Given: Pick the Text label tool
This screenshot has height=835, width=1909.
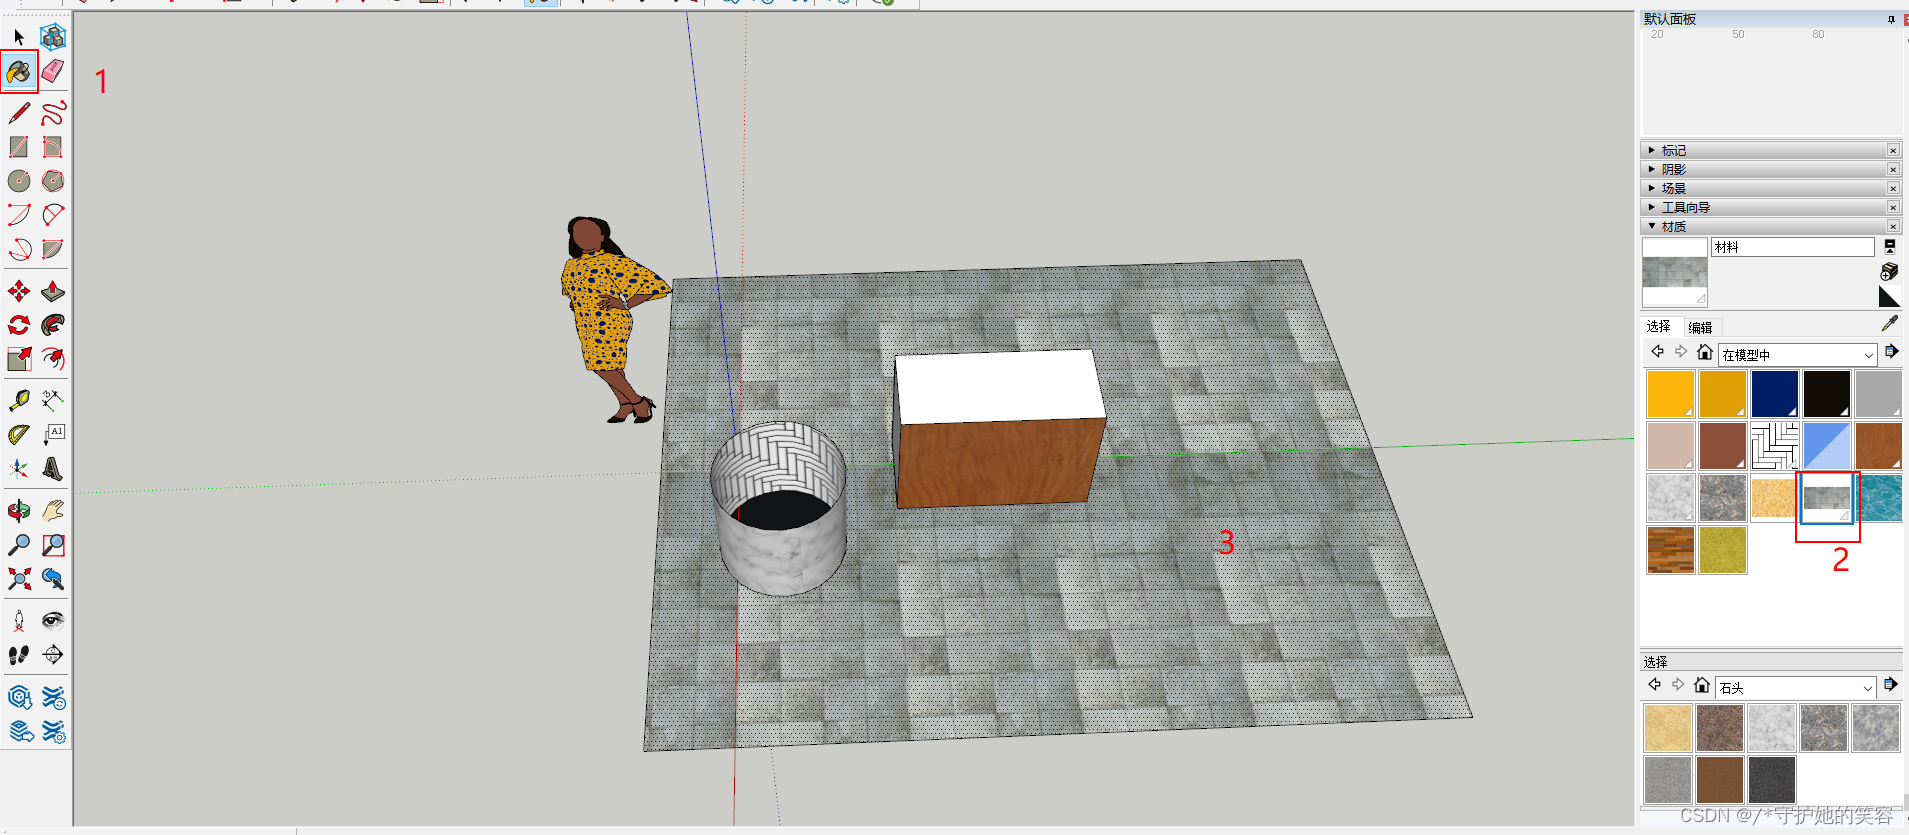Looking at the screenshot, I should (x=53, y=435).
